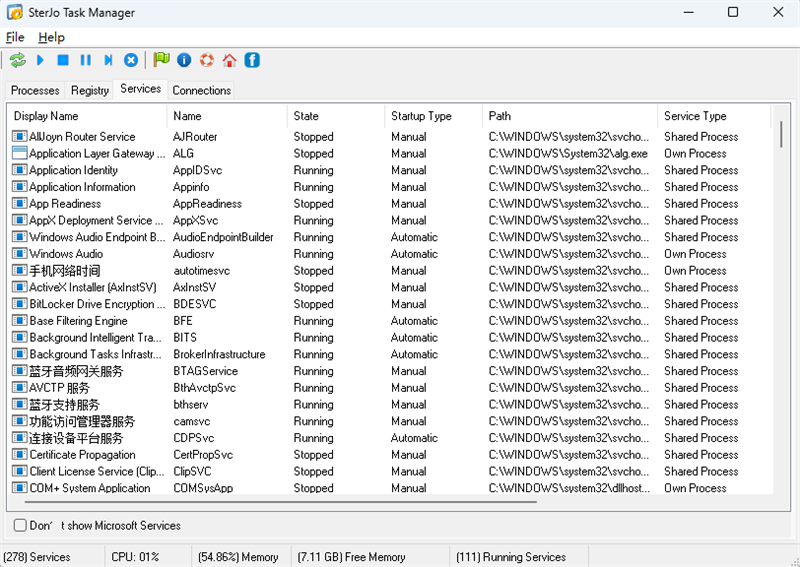Click the (54.86%) Memory status entry
The width and height of the screenshot is (800, 567).
[238, 557]
